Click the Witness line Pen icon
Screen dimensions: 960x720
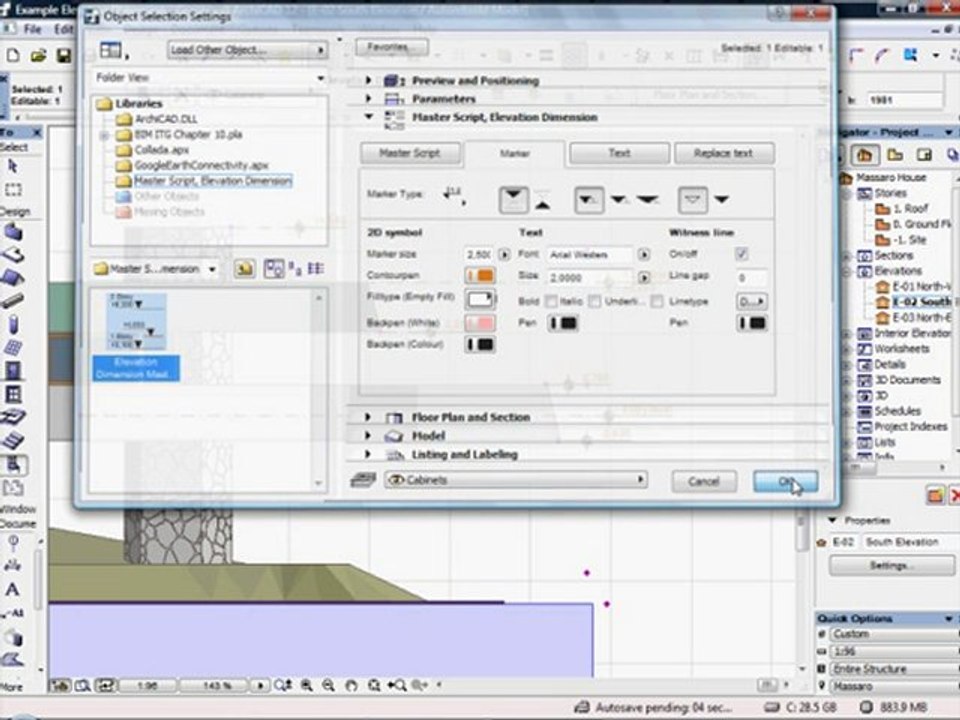pyautogui.click(x=752, y=323)
